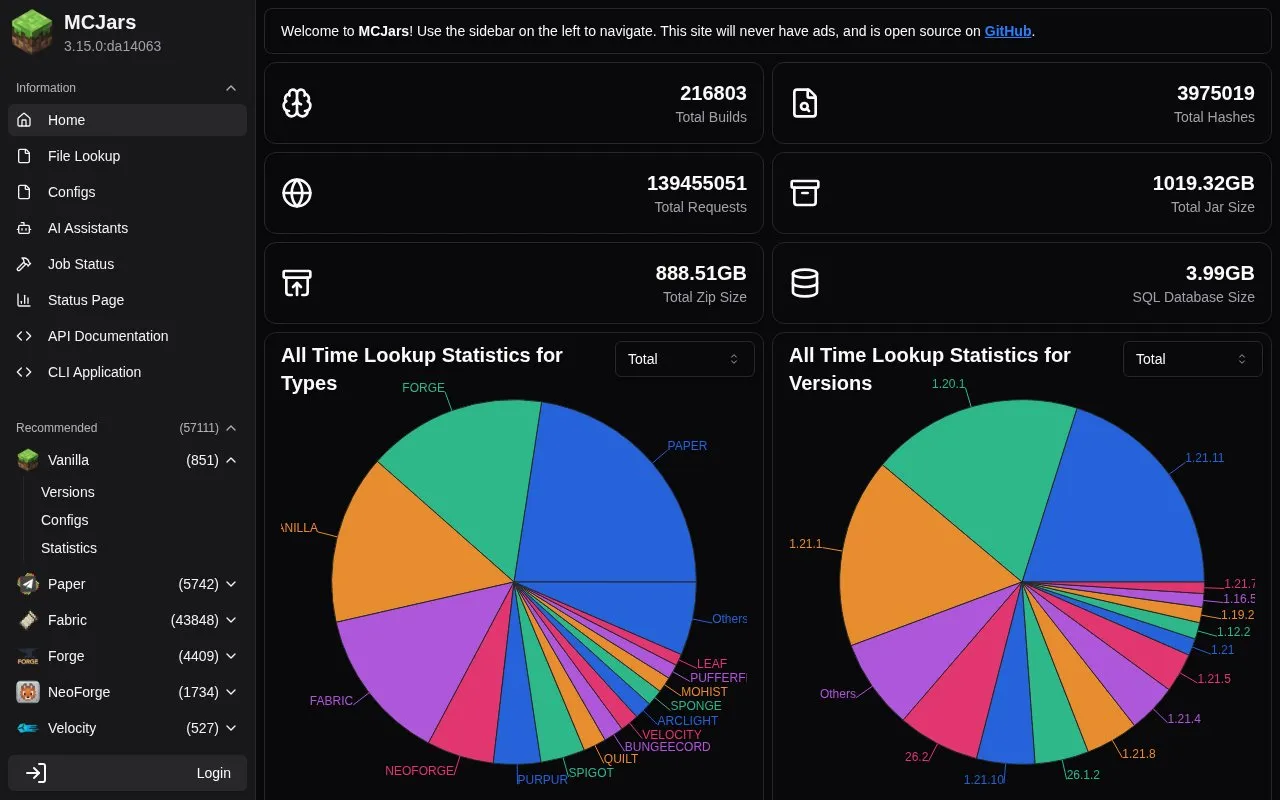Expand the NeoForge submenu chevron
This screenshot has height=800, width=1280.
click(231, 692)
